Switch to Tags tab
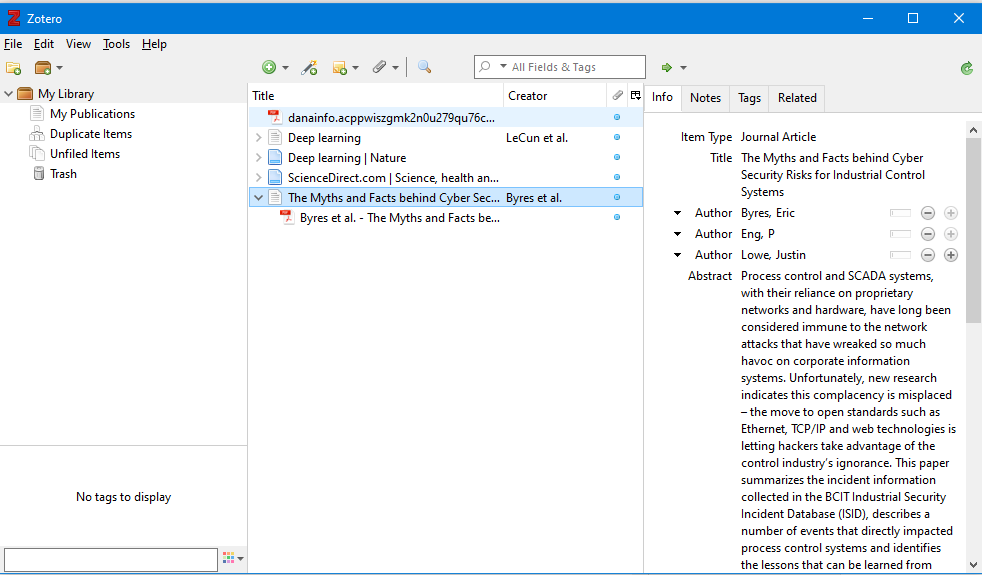 [x=749, y=98]
